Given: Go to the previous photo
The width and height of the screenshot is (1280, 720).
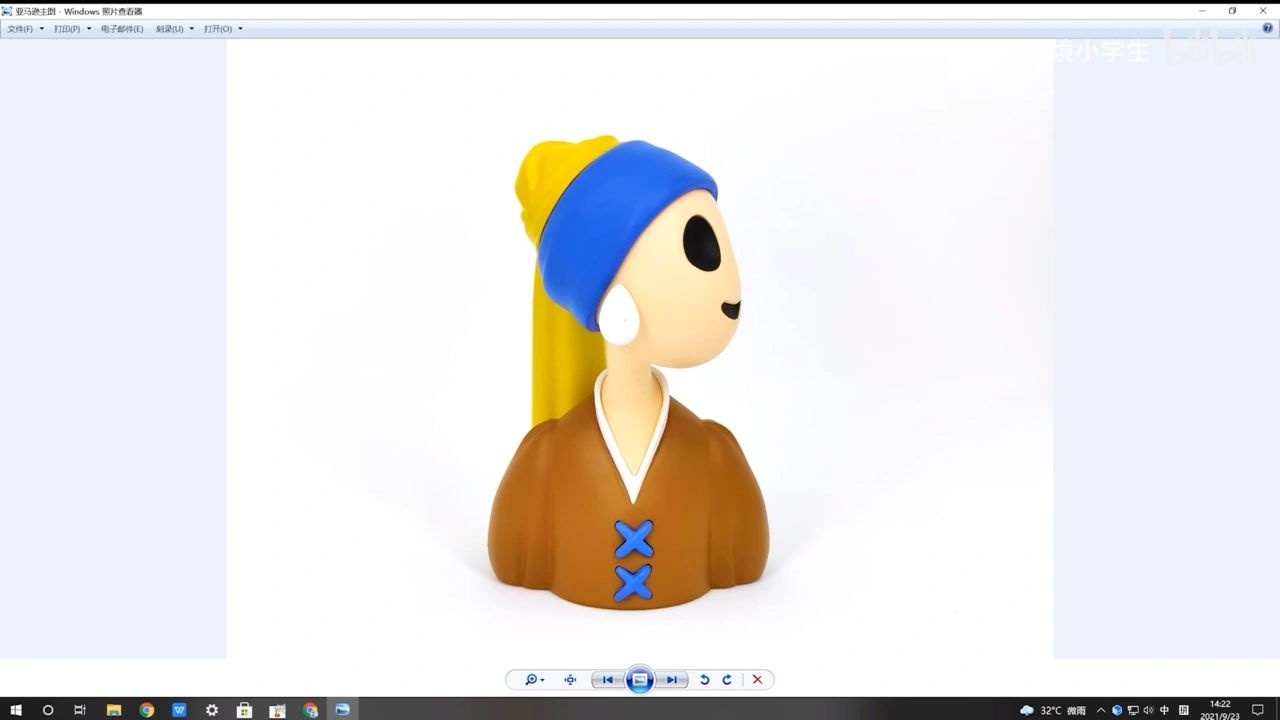Looking at the screenshot, I should [x=607, y=680].
